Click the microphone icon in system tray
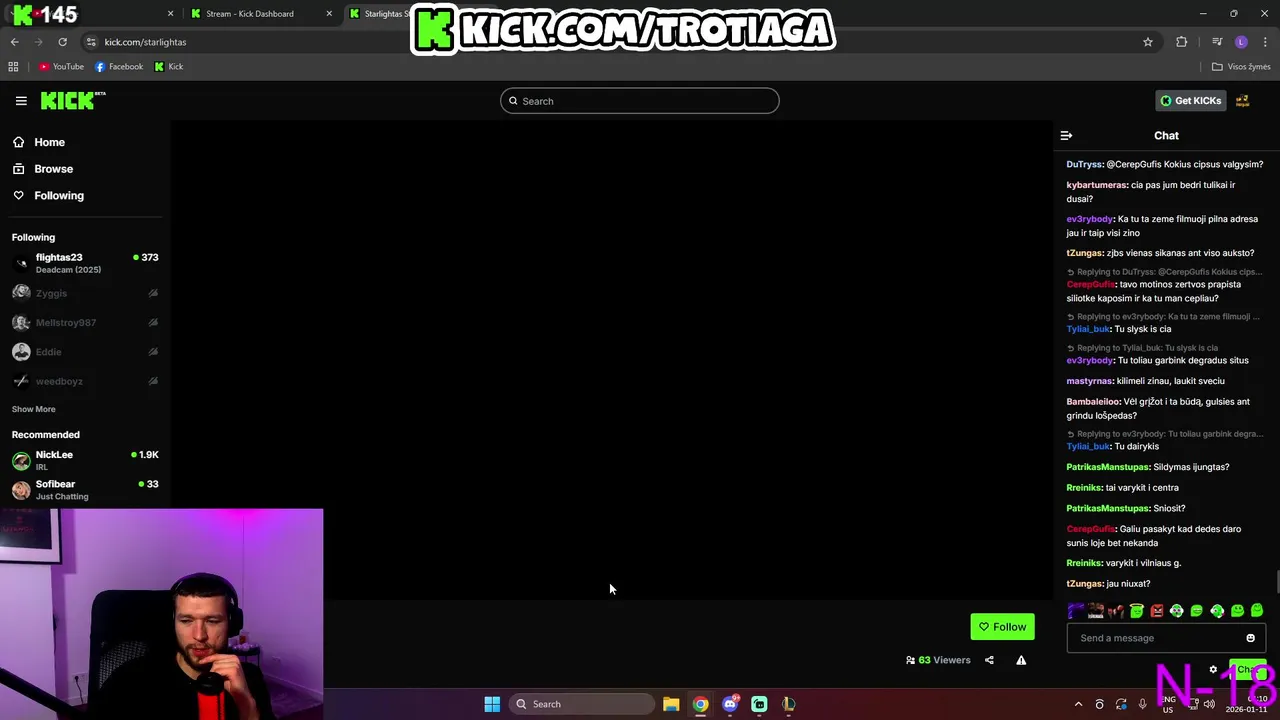The width and height of the screenshot is (1280, 720). click(1142, 704)
